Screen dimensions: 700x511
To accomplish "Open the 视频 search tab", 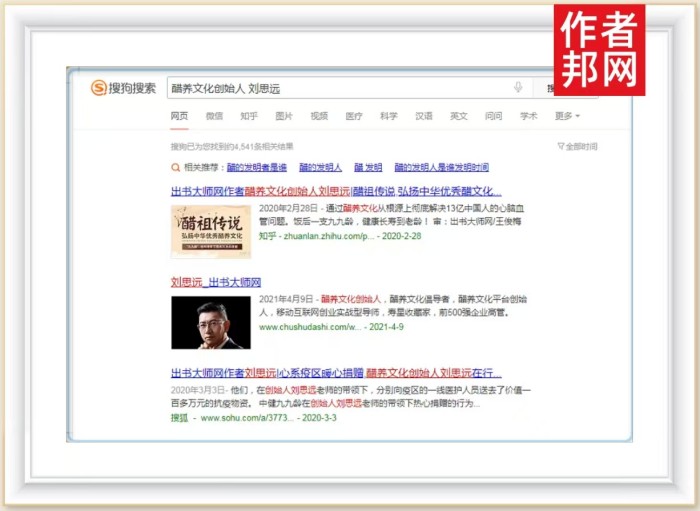I will pyautogui.click(x=319, y=116).
